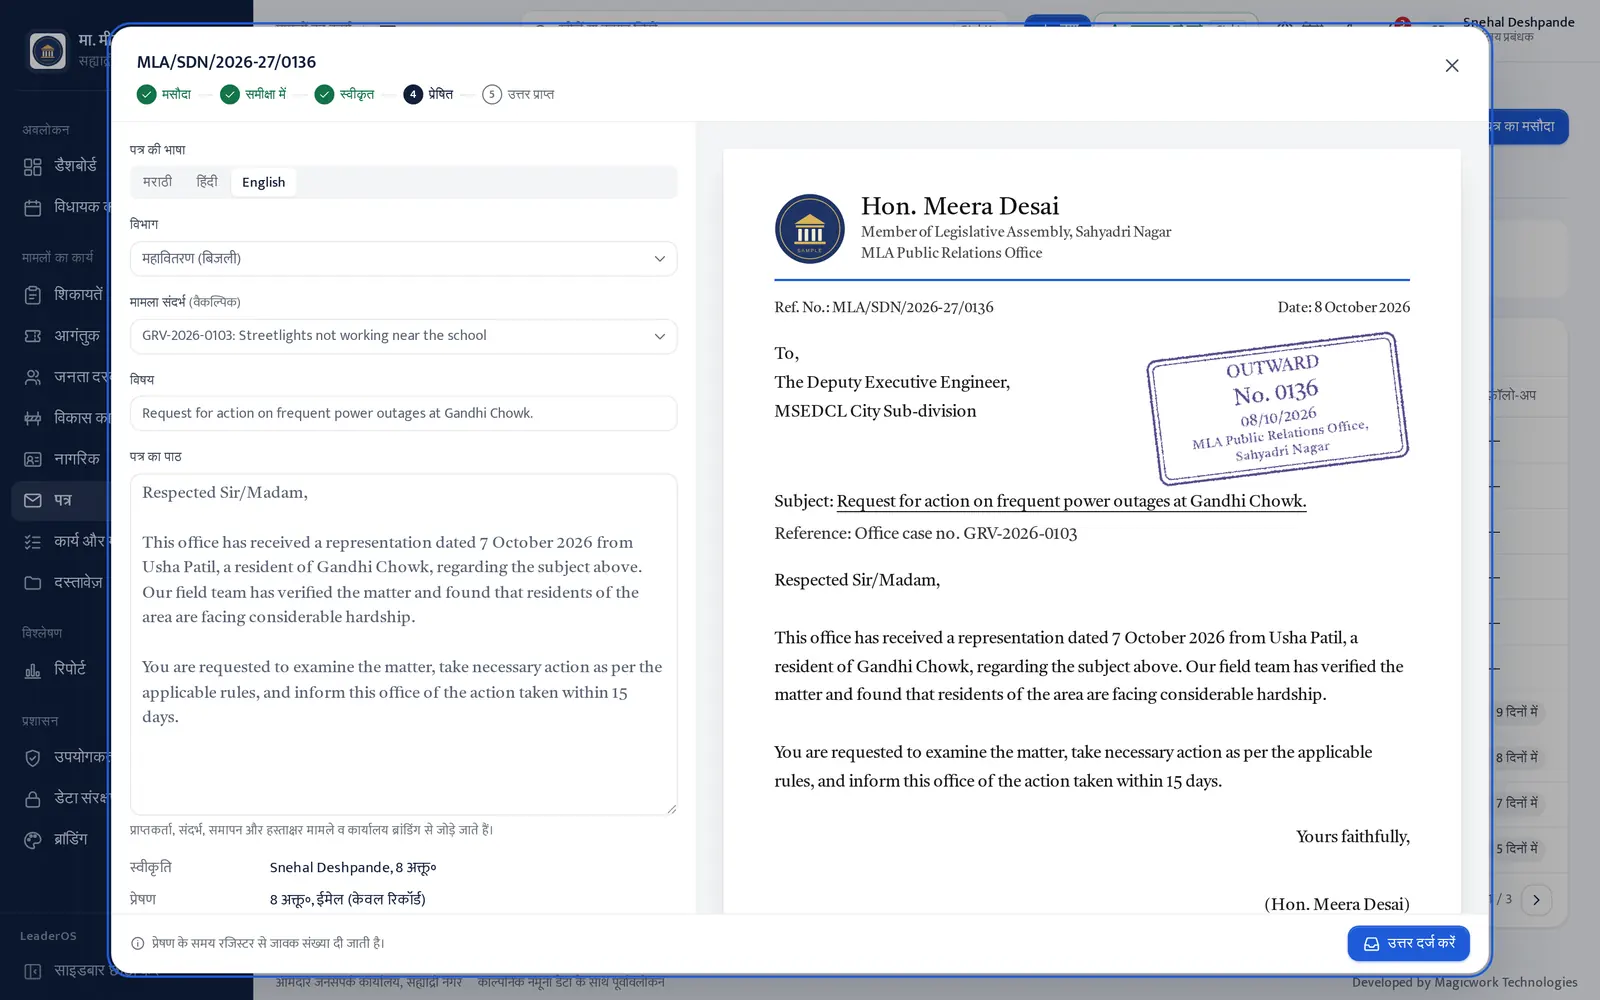Open the विभाग department dropdown
This screenshot has height=1000, width=1600.
tap(403, 258)
